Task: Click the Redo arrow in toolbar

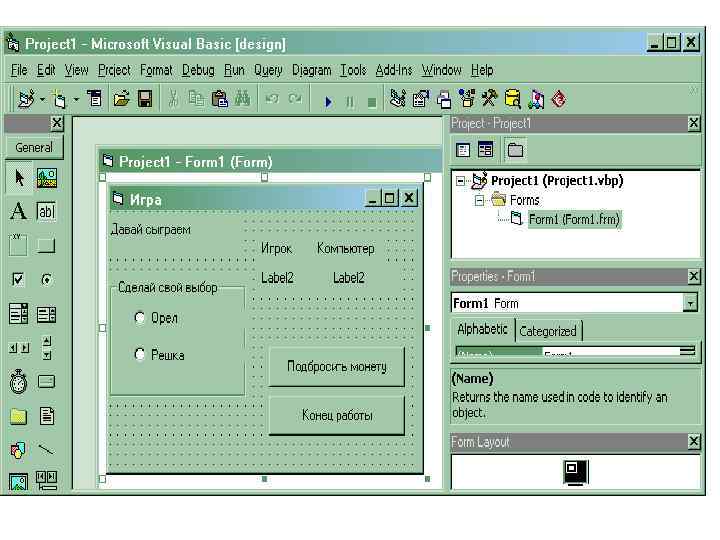Action: pyautogui.click(x=295, y=99)
